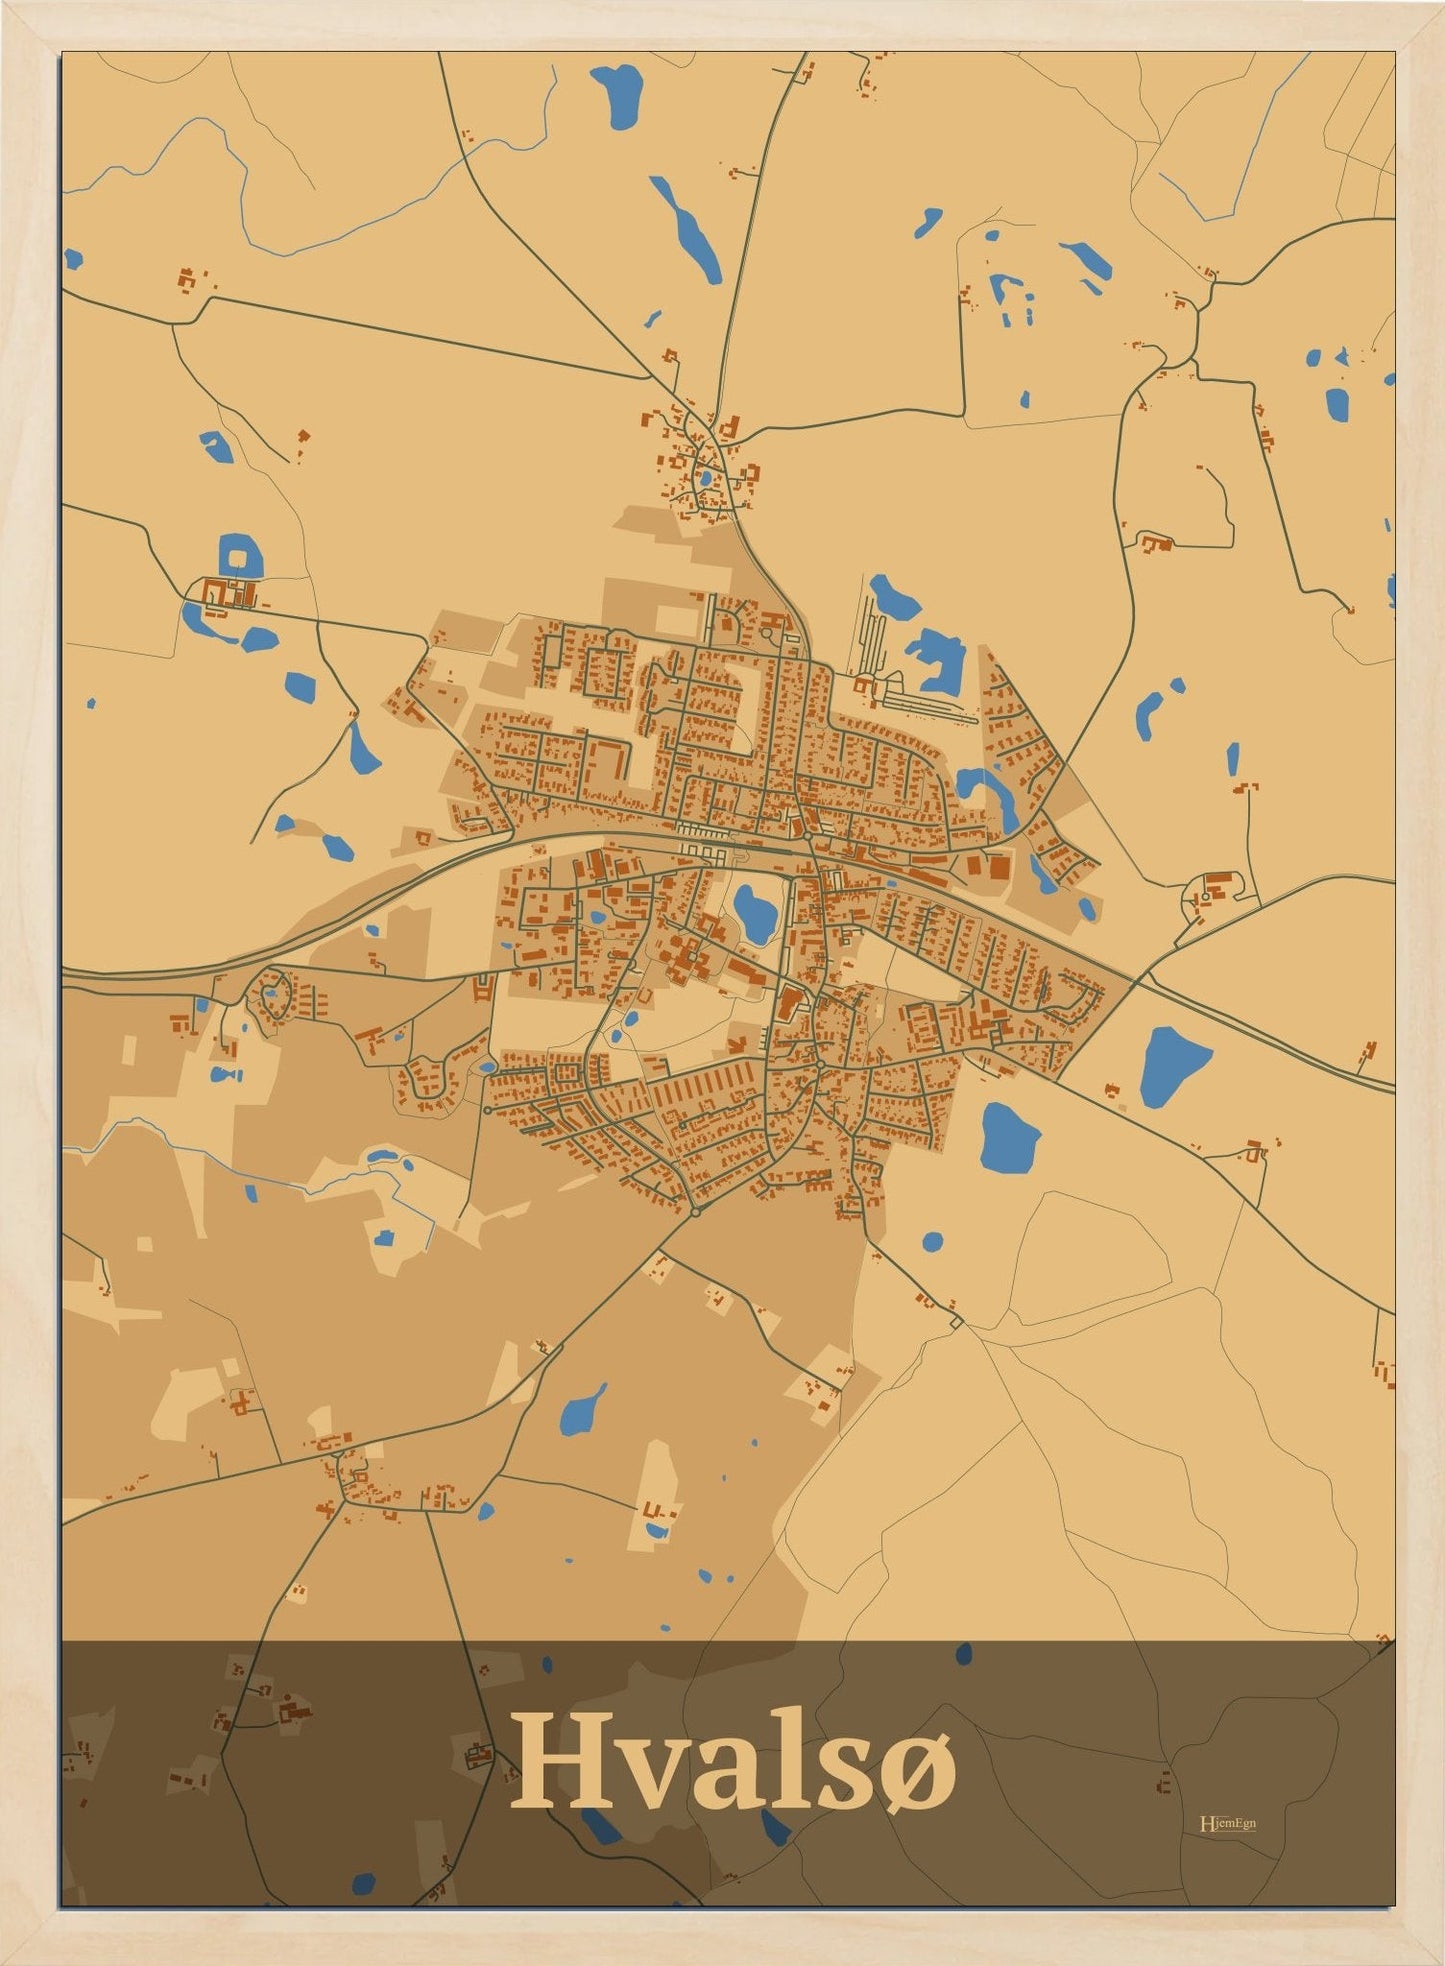This screenshot has width=1445, height=1966.
Task: Click the big lake southeast of town
Action: [x=1008, y=1132]
